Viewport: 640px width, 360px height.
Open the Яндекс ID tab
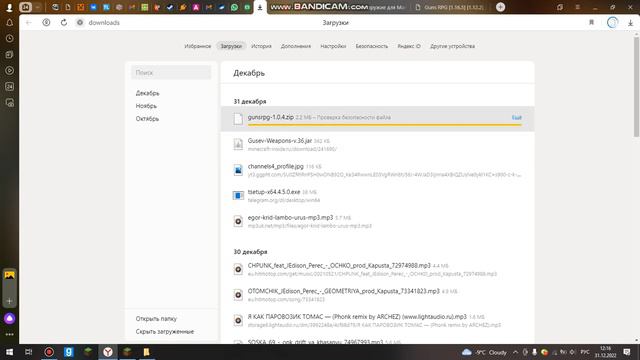click(x=409, y=46)
